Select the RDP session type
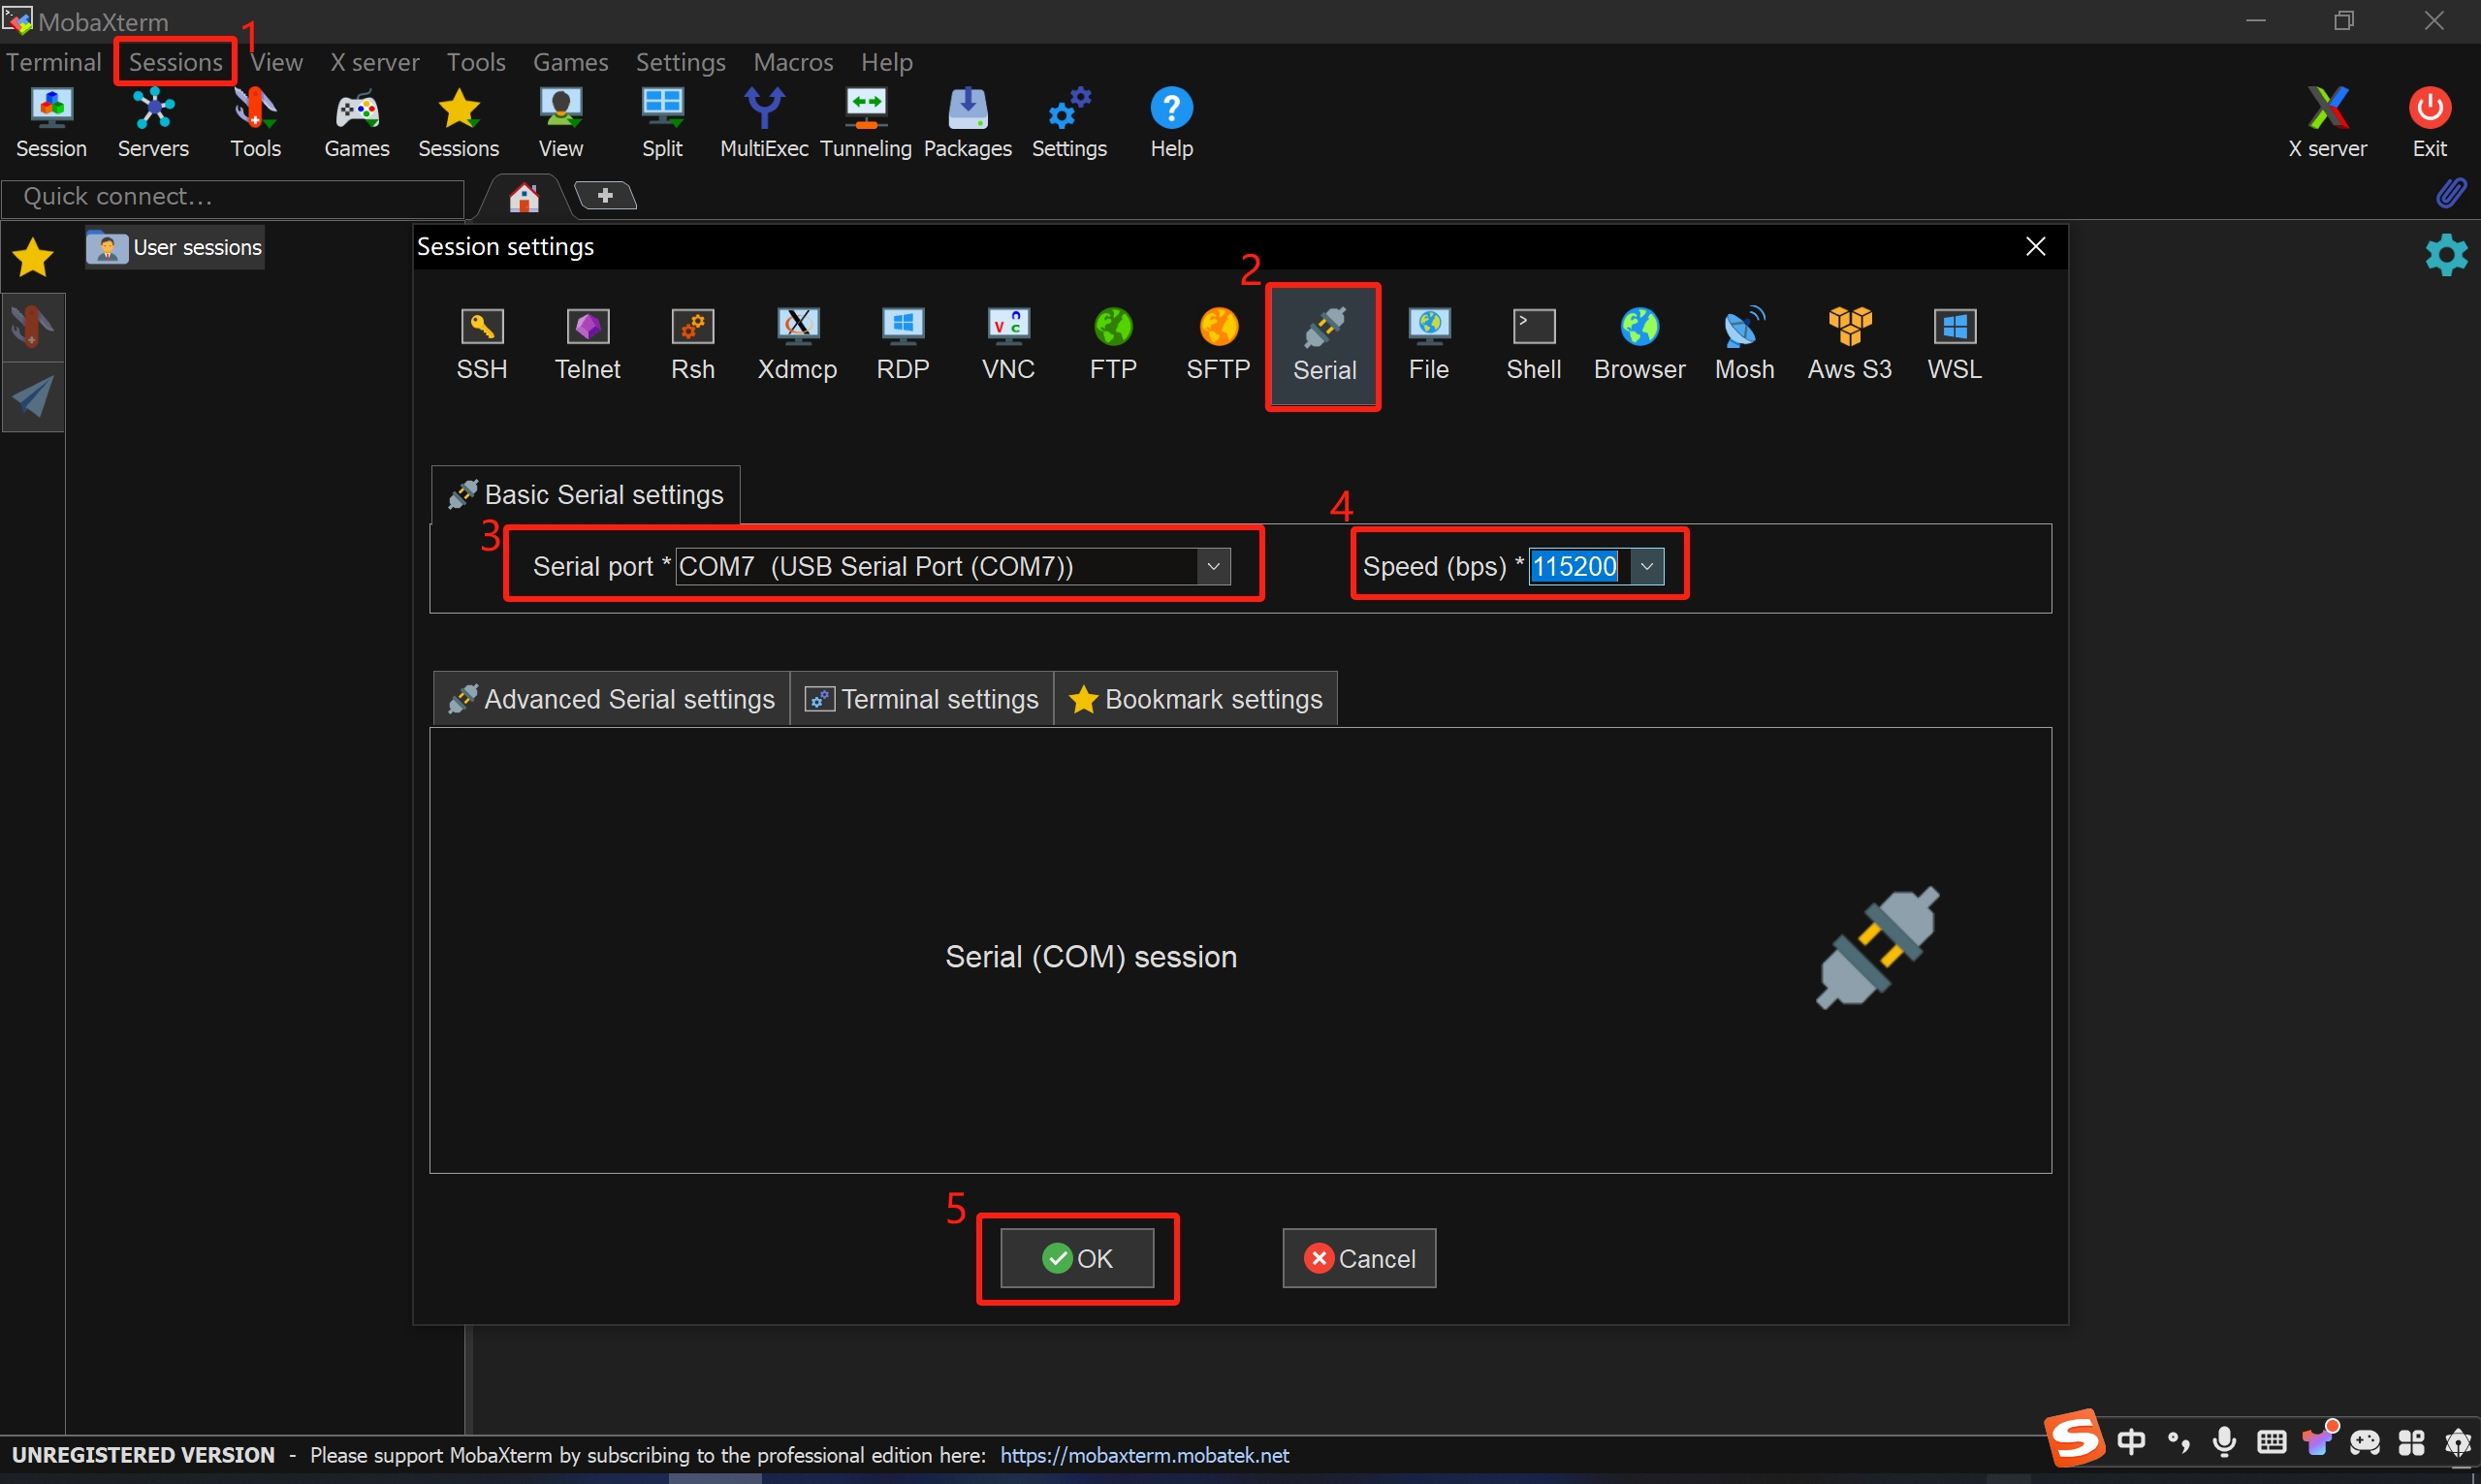2481x1484 pixels. point(903,345)
